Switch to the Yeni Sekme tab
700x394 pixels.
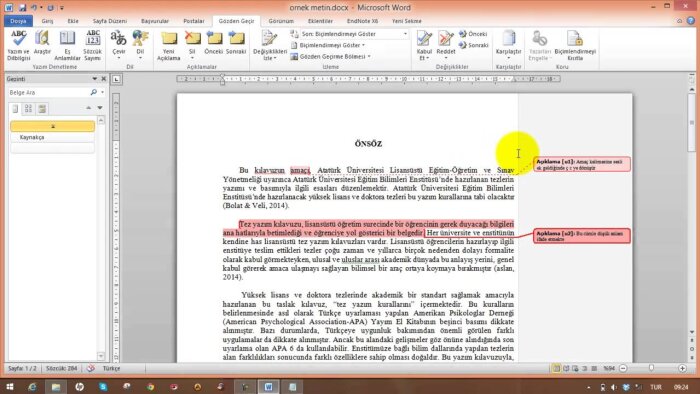pos(406,21)
